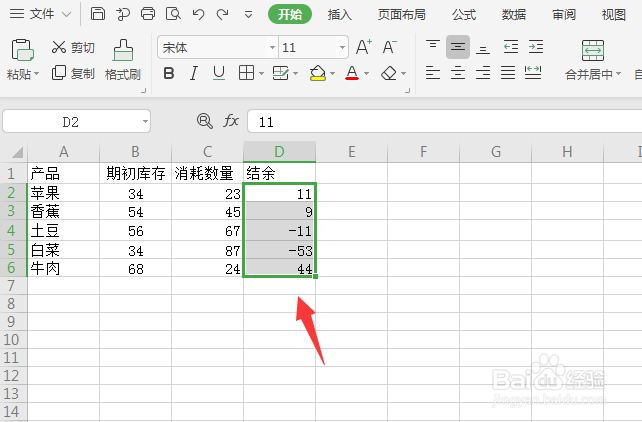Viewport: 642px width, 422px height.
Task: Decrease indent icon
Action: coord(511,47)
